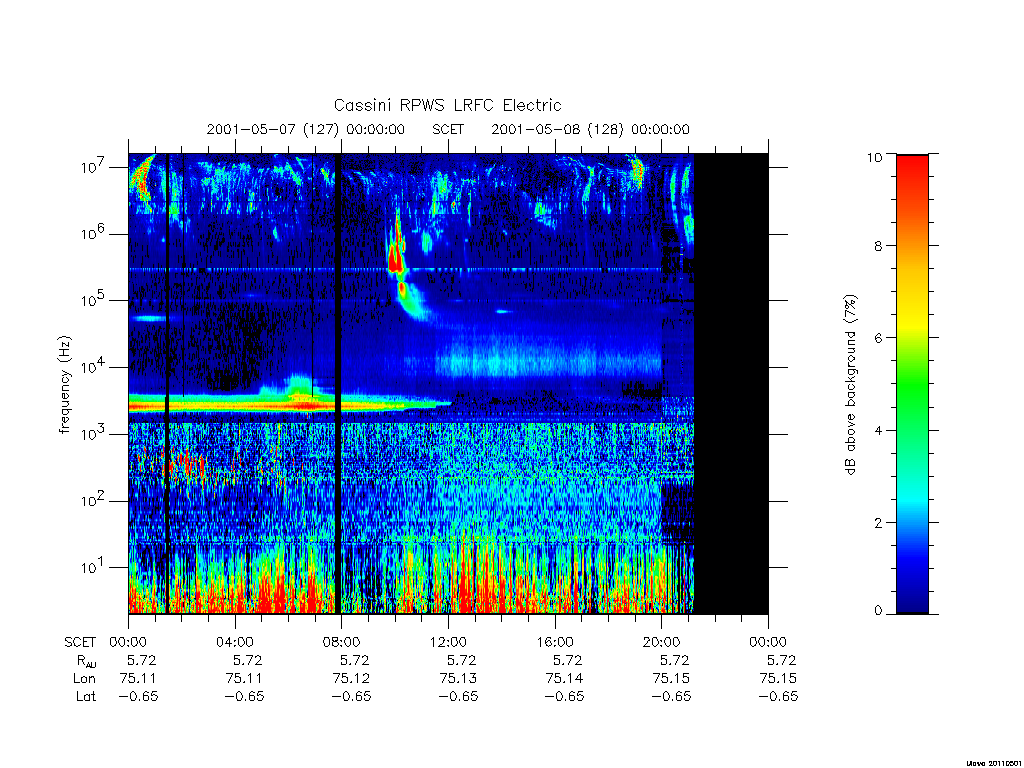Click the colorbar label "2"
Viewport: 1024px width, 768px height.
[878, 522]
